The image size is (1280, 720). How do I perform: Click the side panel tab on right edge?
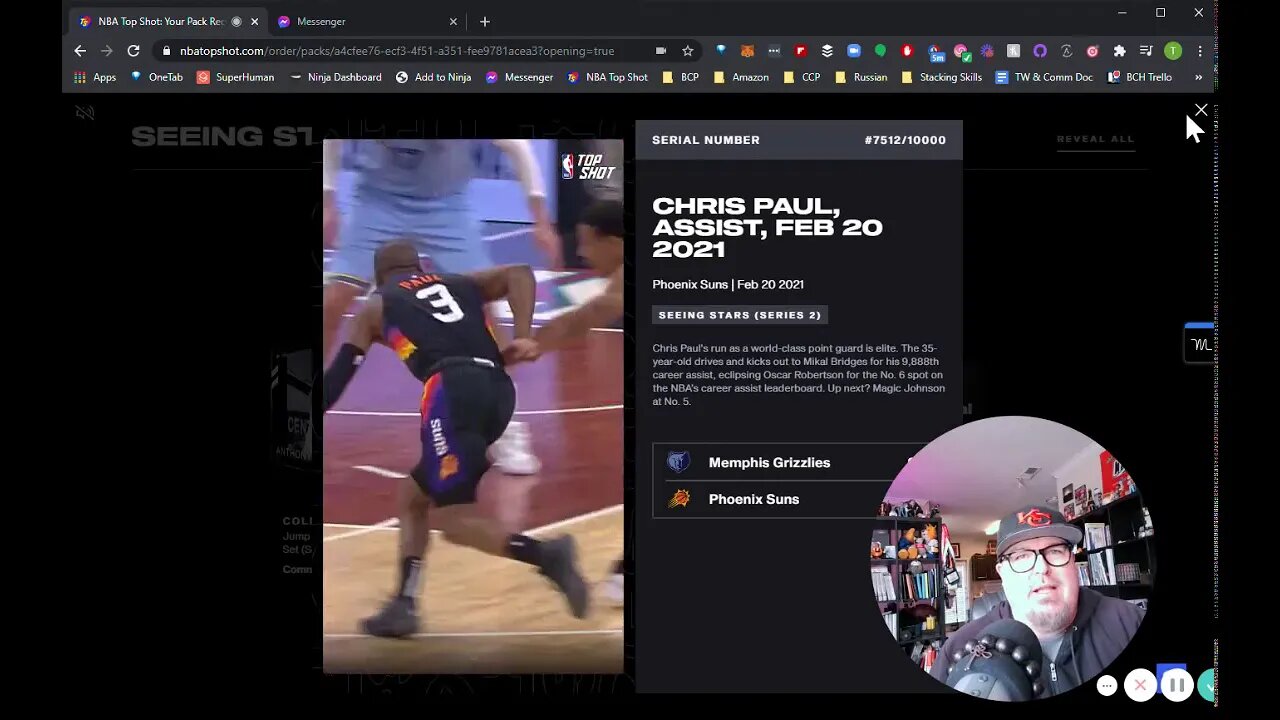1199,343
